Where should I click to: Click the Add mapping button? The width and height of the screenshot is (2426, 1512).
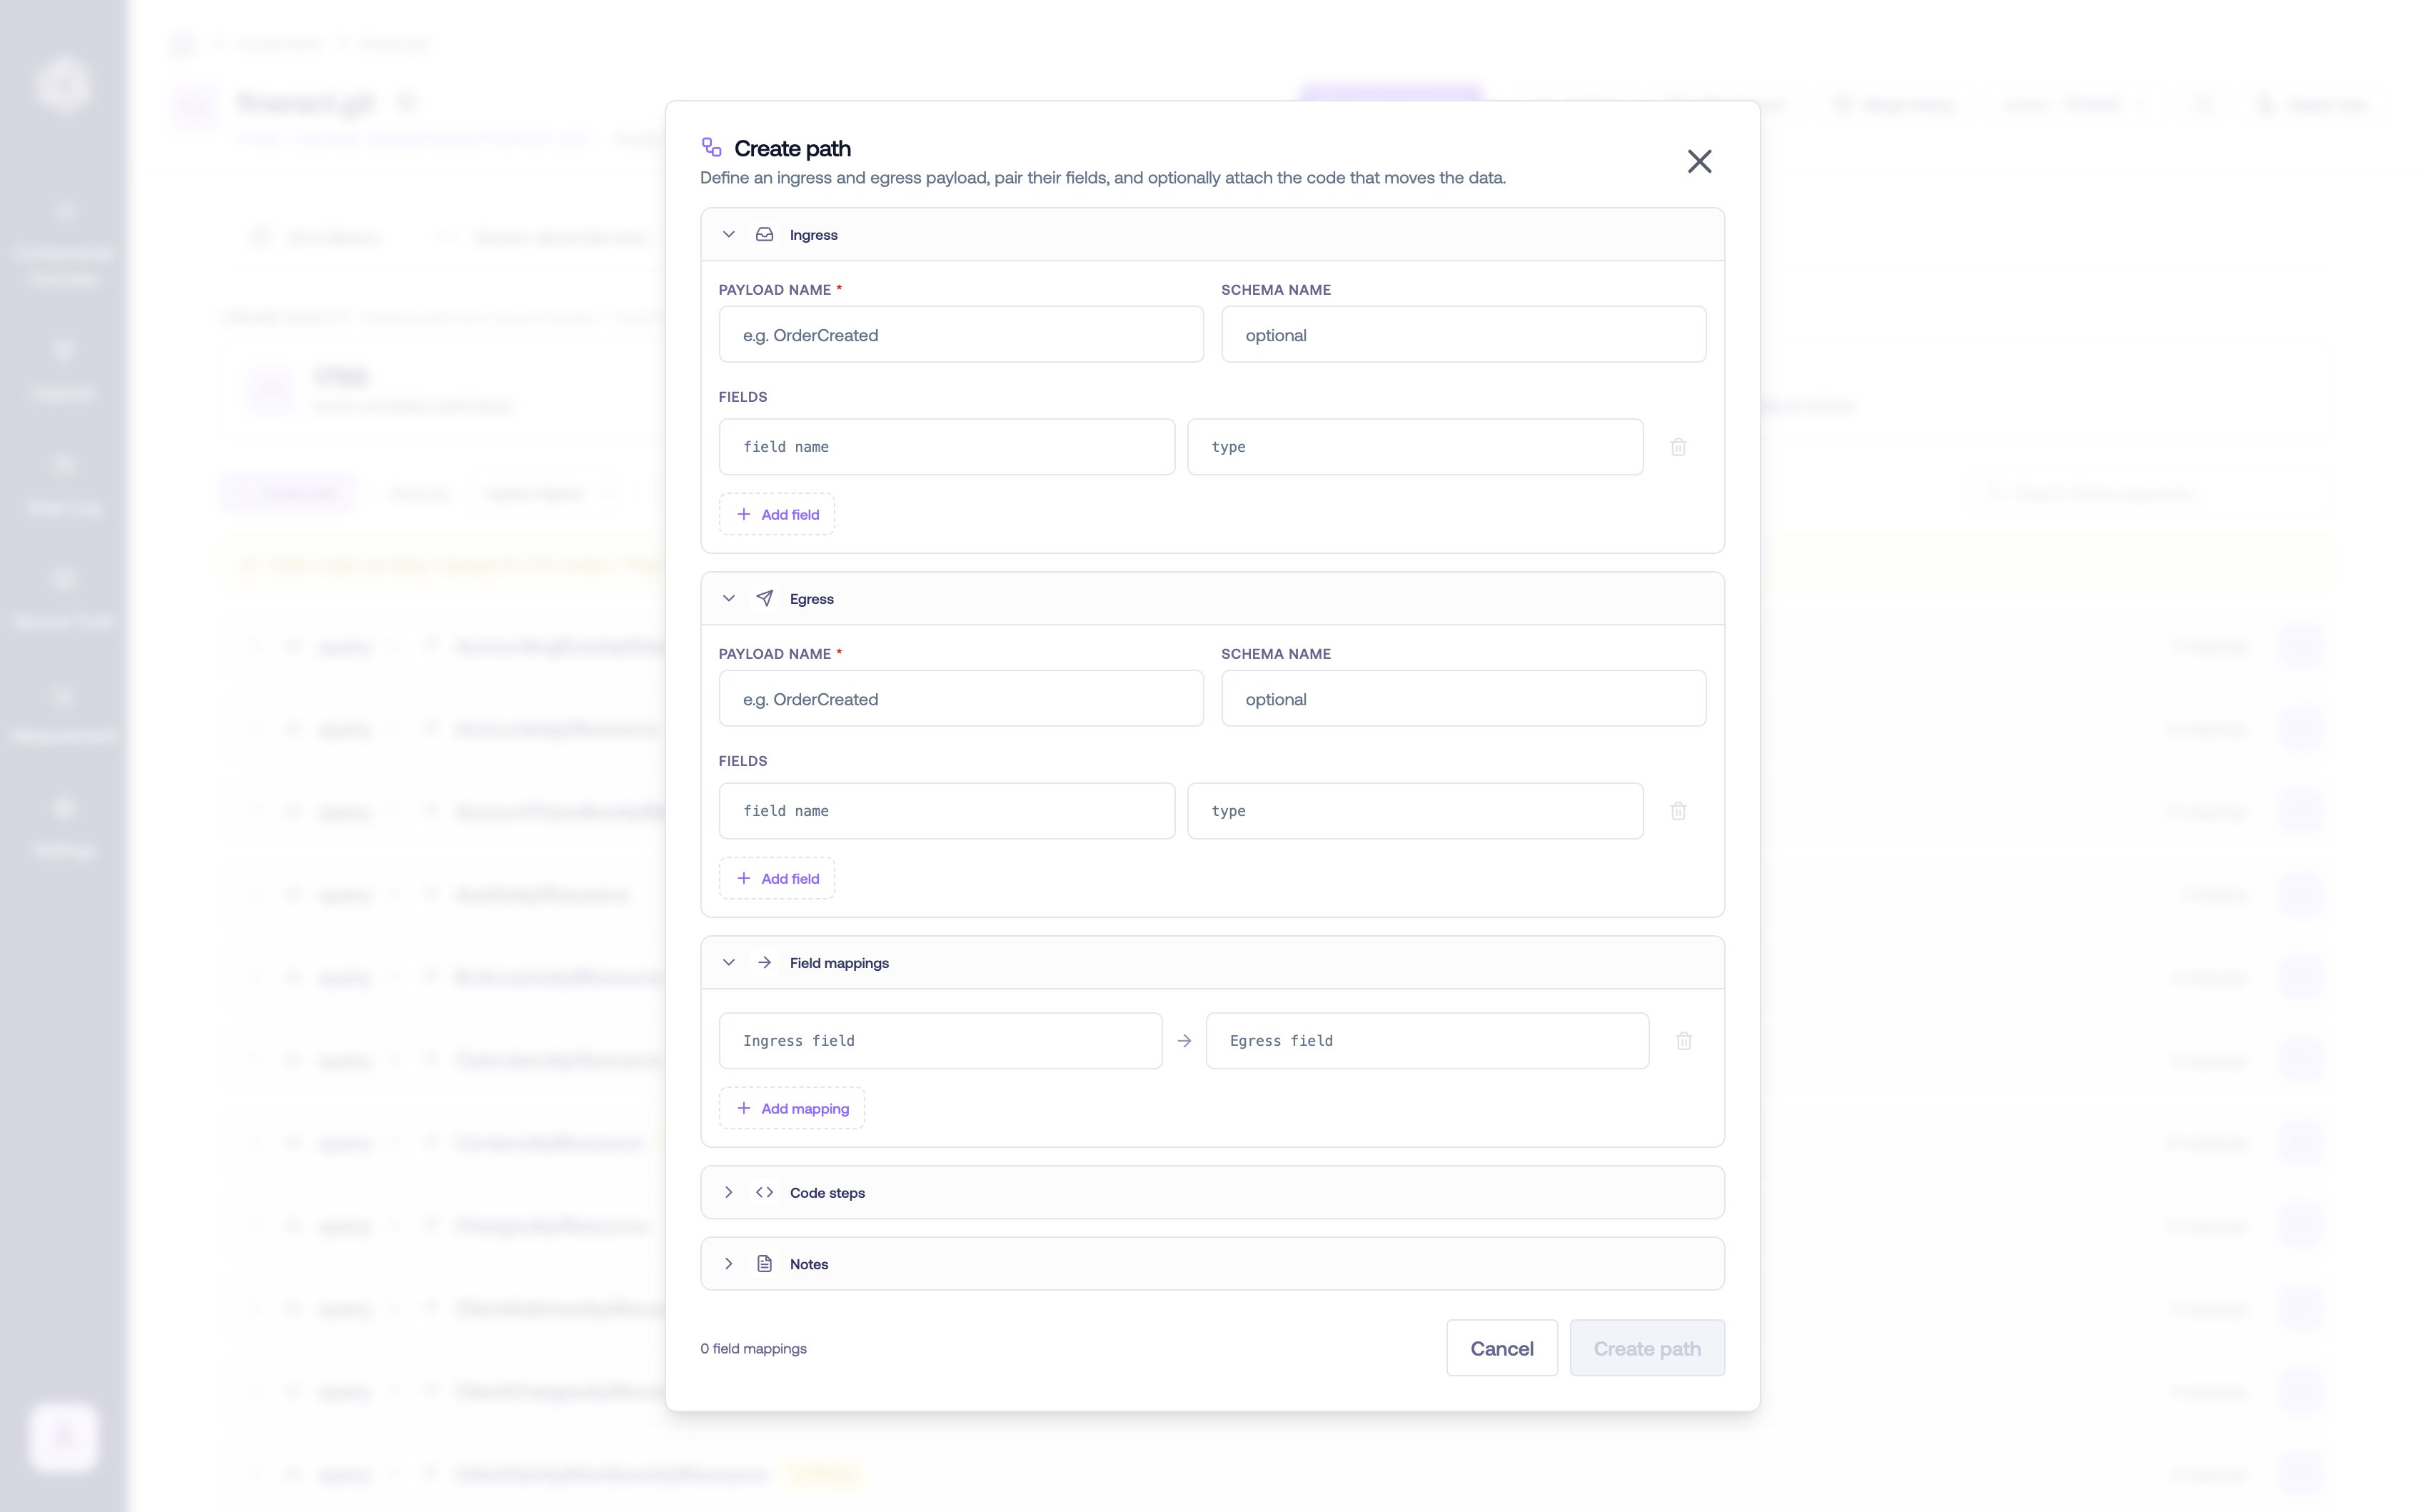pos(792,1108)
